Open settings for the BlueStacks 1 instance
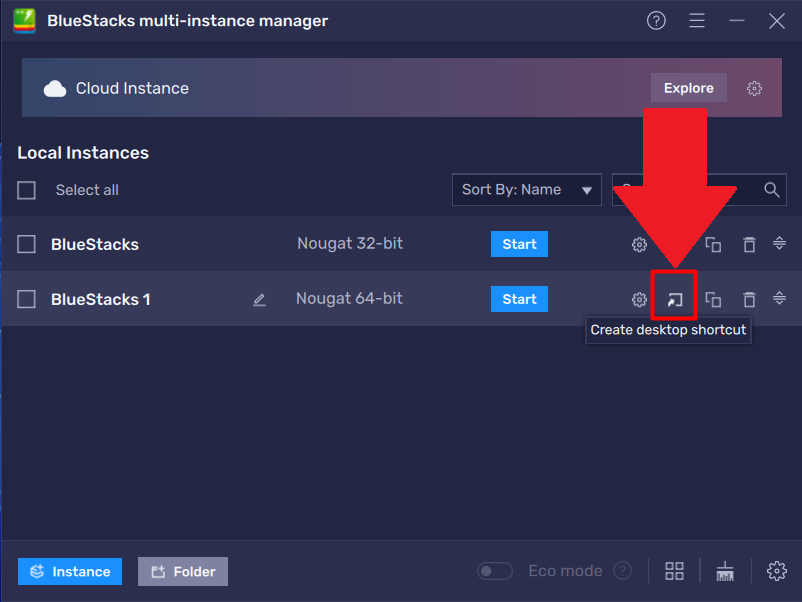Image resolution: width=802 pixels, height=602 pixels. [x=639, y=299]
